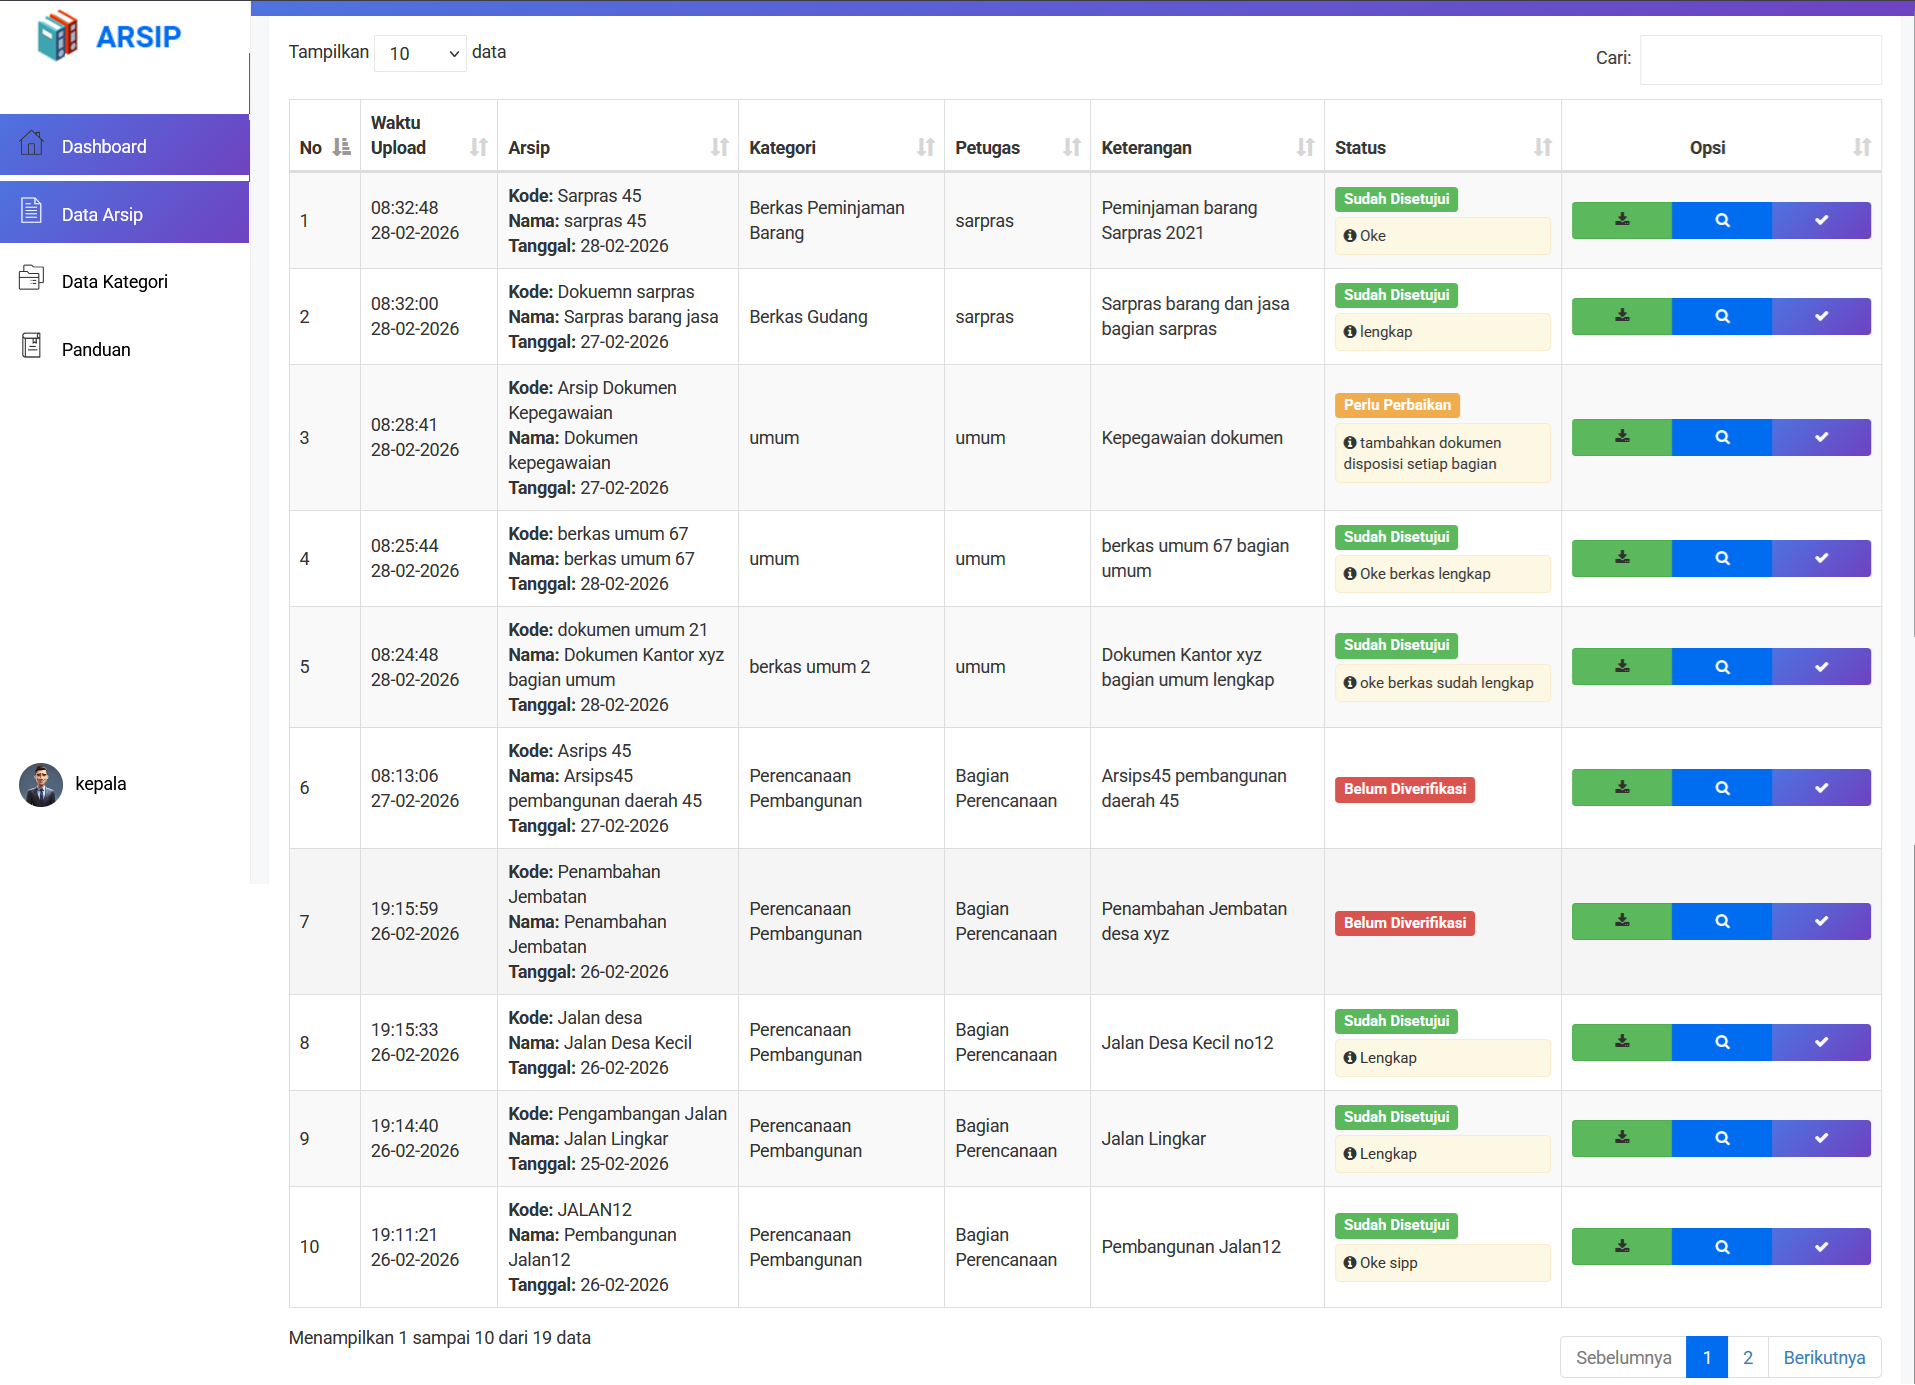Verify the JALAN12 archive

pyautogui.click(x=1821, y=1247)
